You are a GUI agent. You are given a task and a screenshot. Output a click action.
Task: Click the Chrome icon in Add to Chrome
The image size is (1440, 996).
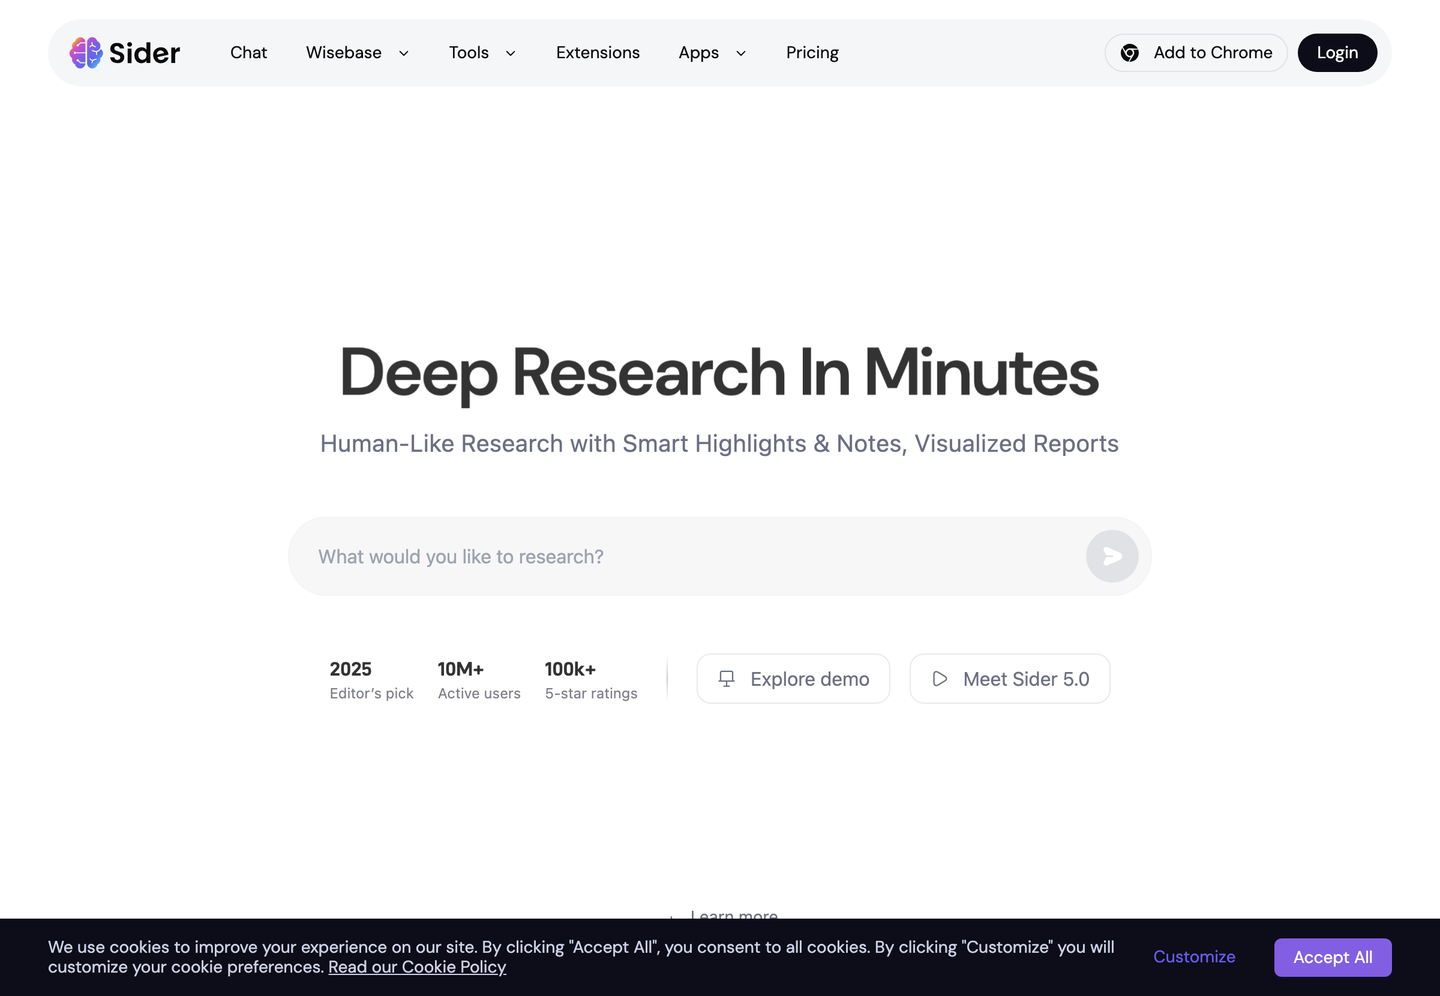[x=1130, y=53]
